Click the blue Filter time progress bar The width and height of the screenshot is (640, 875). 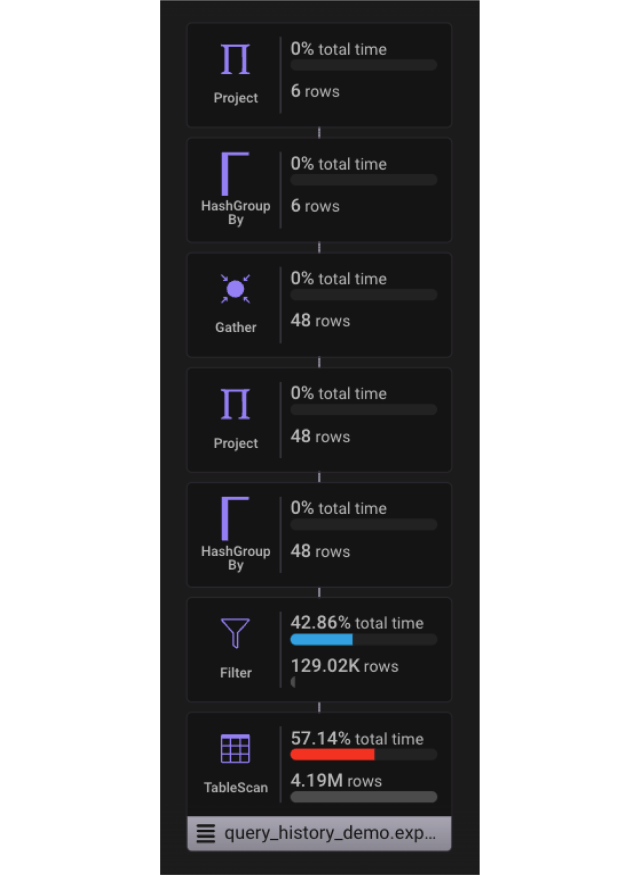pos(322,639)
